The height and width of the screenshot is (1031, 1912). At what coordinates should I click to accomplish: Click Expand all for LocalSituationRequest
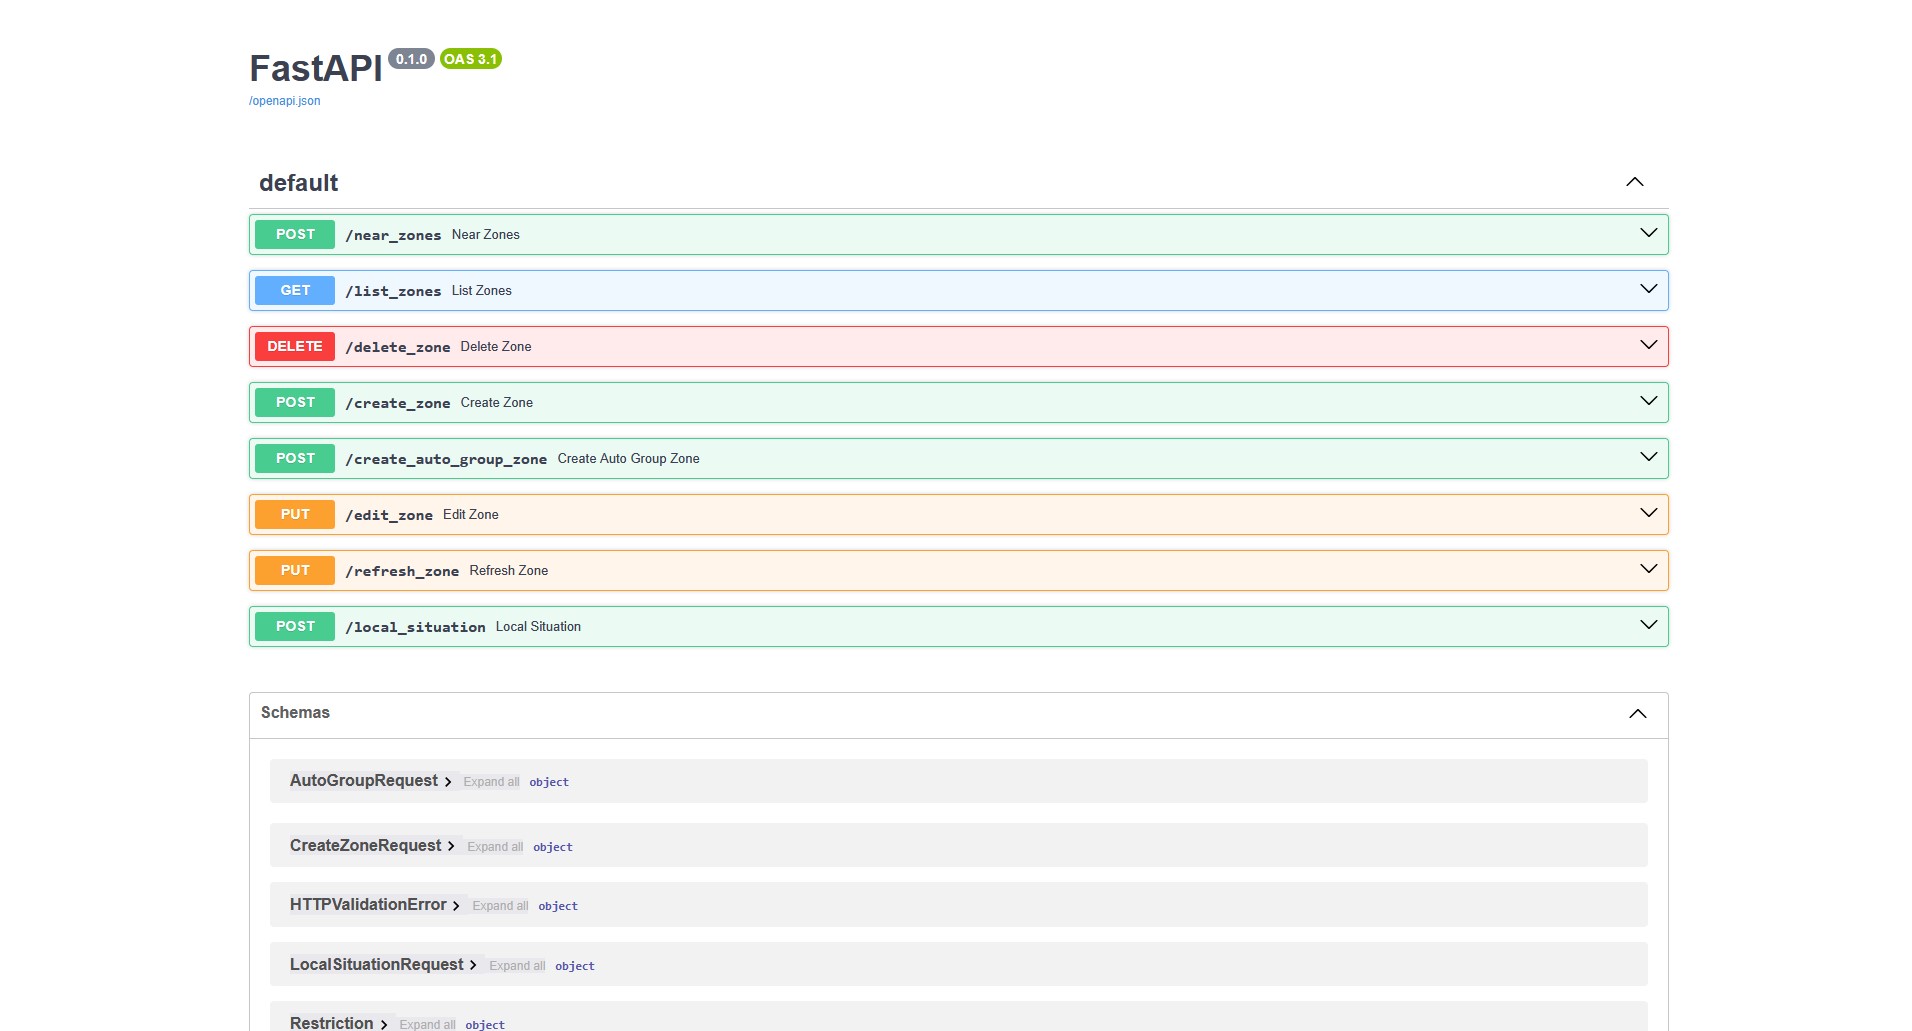pos(517,966)
